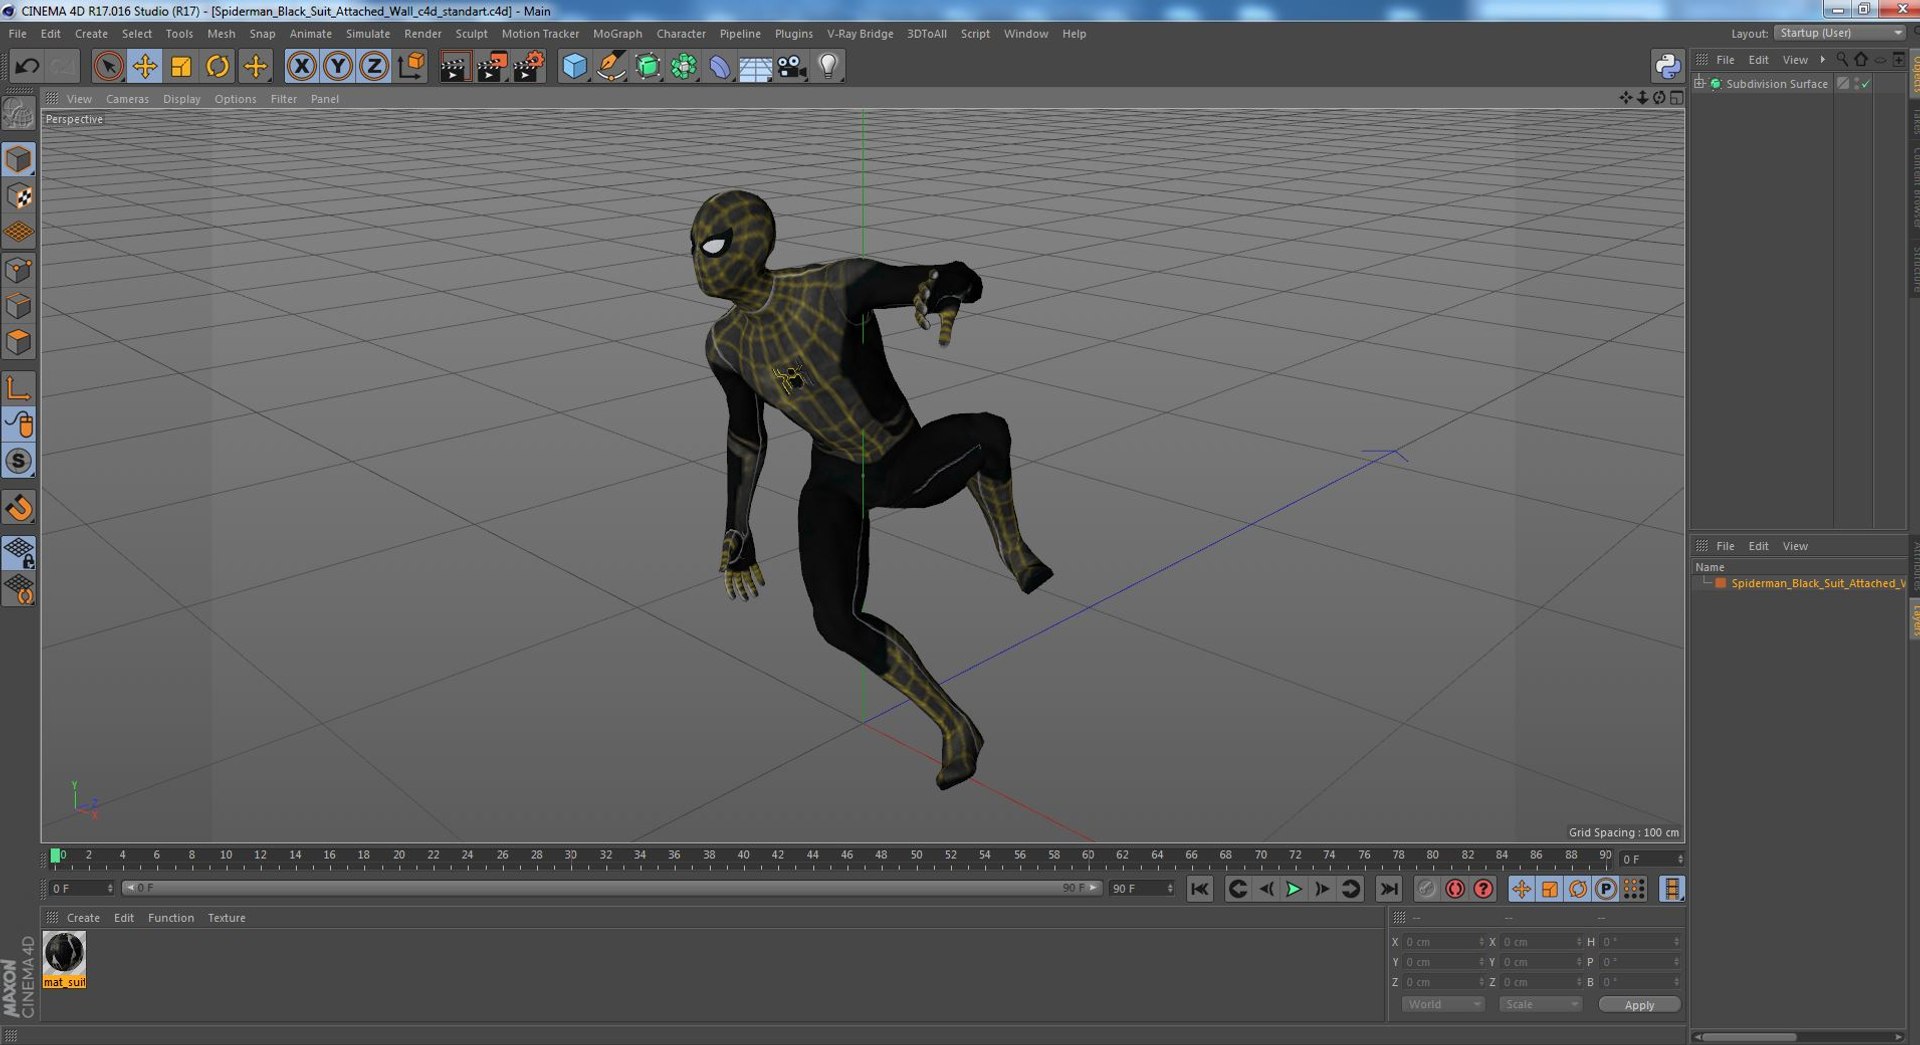
Task: Click the Undo arrow icon
Action: coord(27,67)
